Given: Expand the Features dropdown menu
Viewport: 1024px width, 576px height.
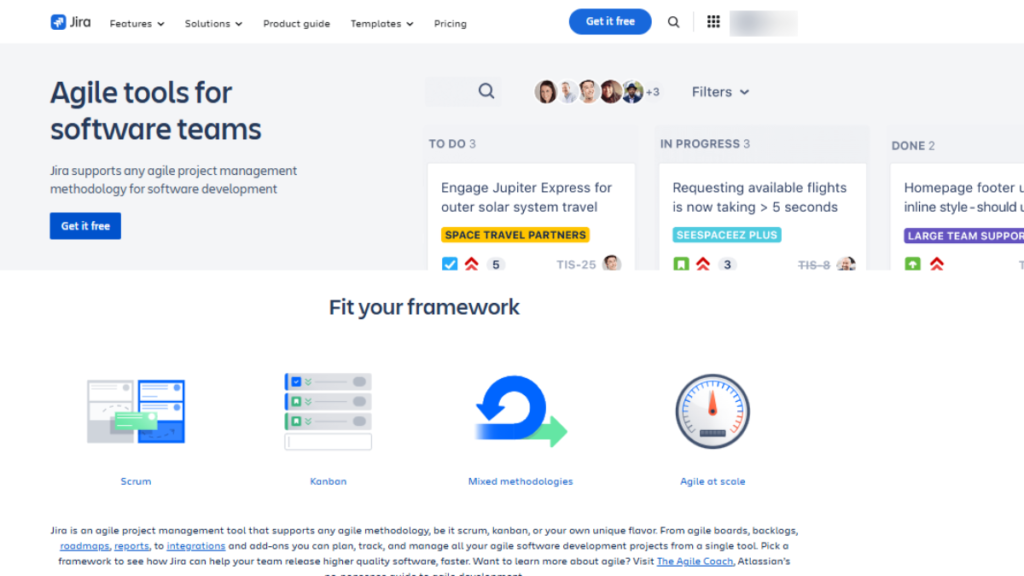Looking at the screenshot, I should tap(136, 23).
